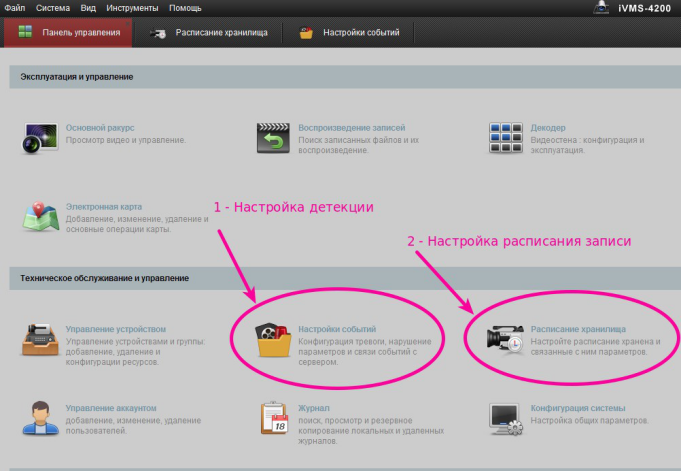Open the Декодер video wall icon
The width and height of the screenshot is (682, 471).
coord(506,139)
